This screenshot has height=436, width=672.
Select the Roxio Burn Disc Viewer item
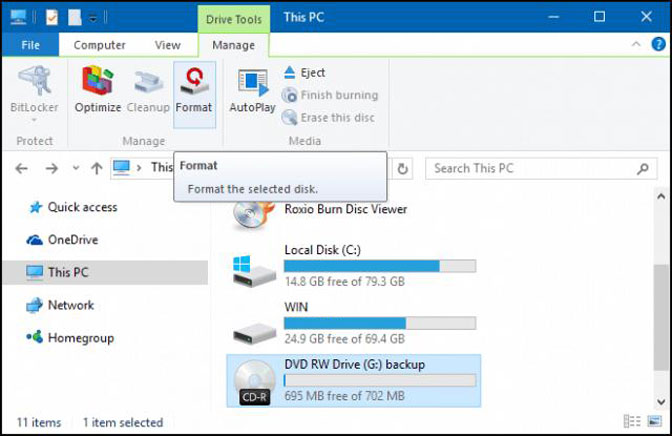[x=320, y=212]
